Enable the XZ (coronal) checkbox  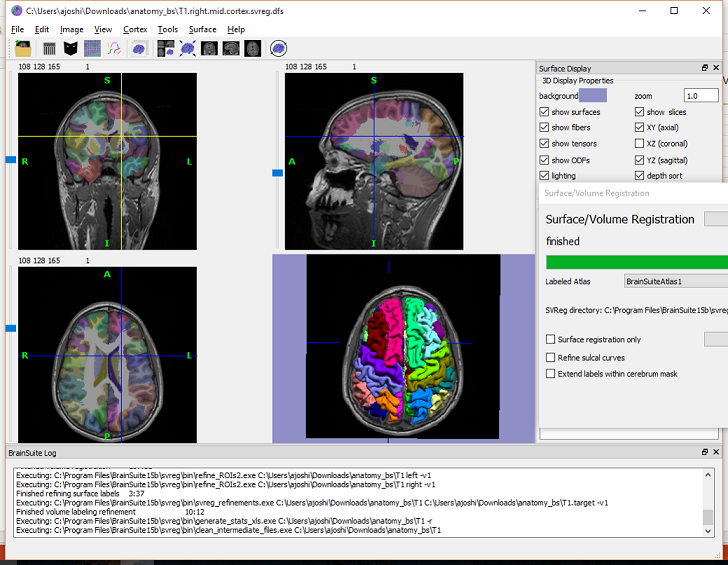(x=639, y=144)
